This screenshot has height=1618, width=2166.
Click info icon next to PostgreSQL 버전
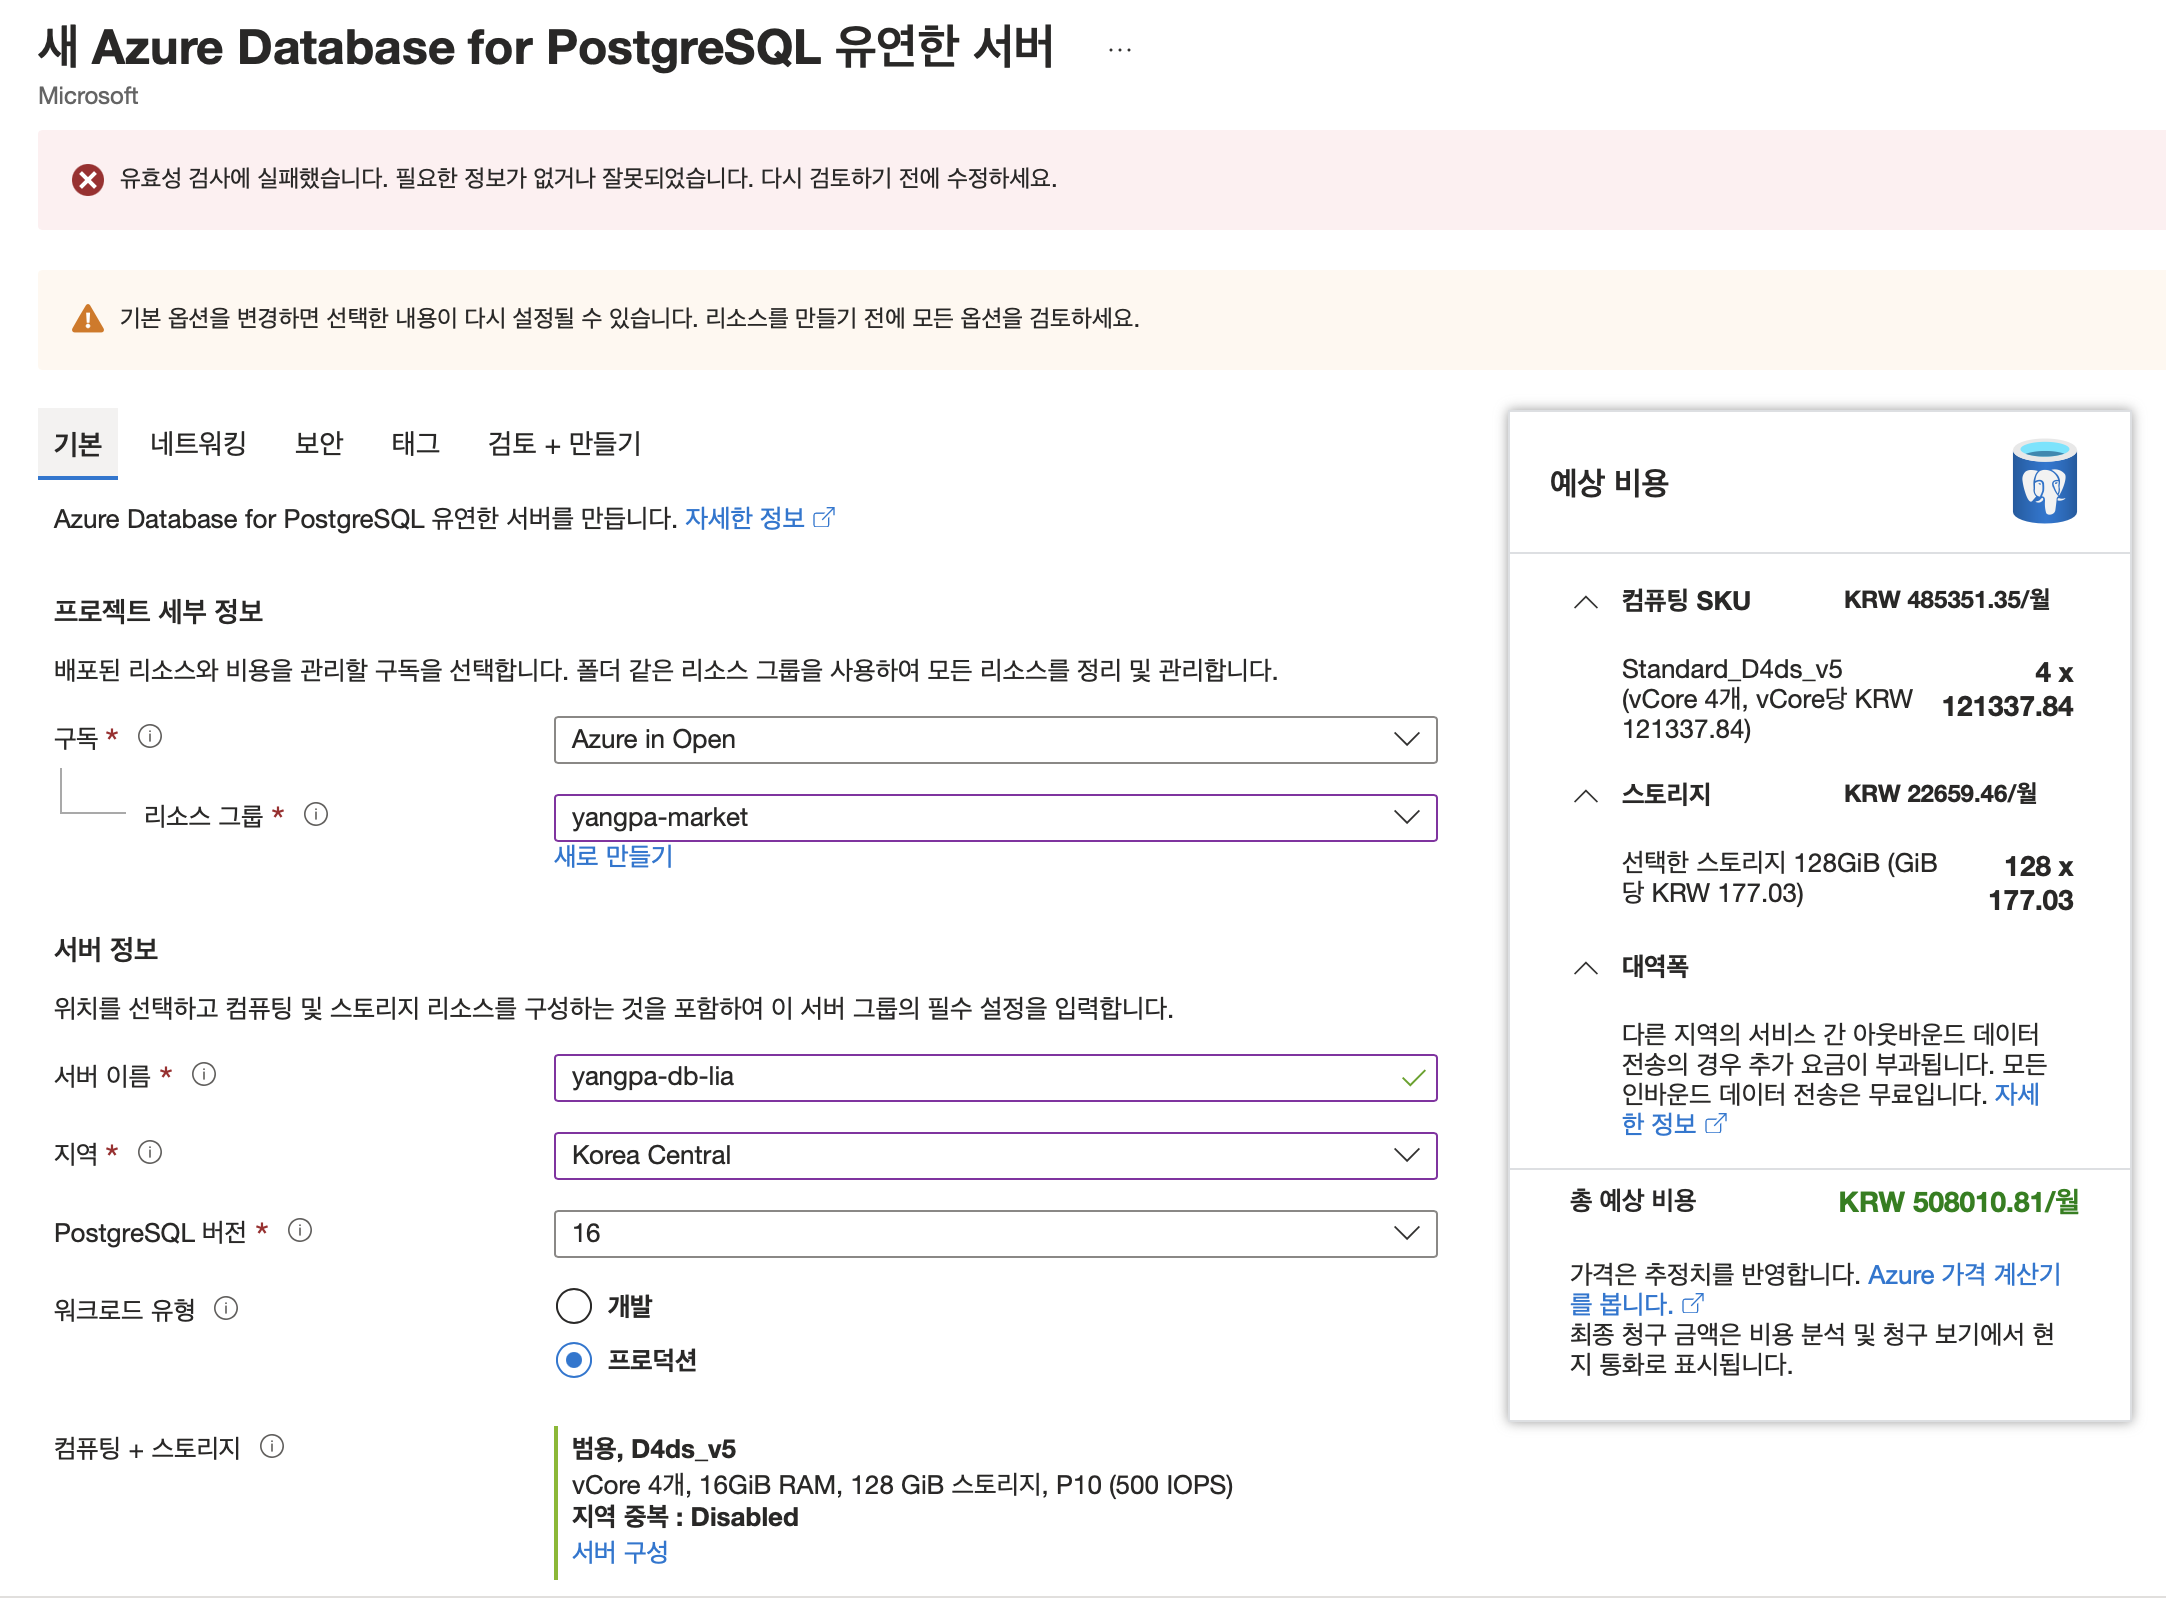click(300, 1230)
